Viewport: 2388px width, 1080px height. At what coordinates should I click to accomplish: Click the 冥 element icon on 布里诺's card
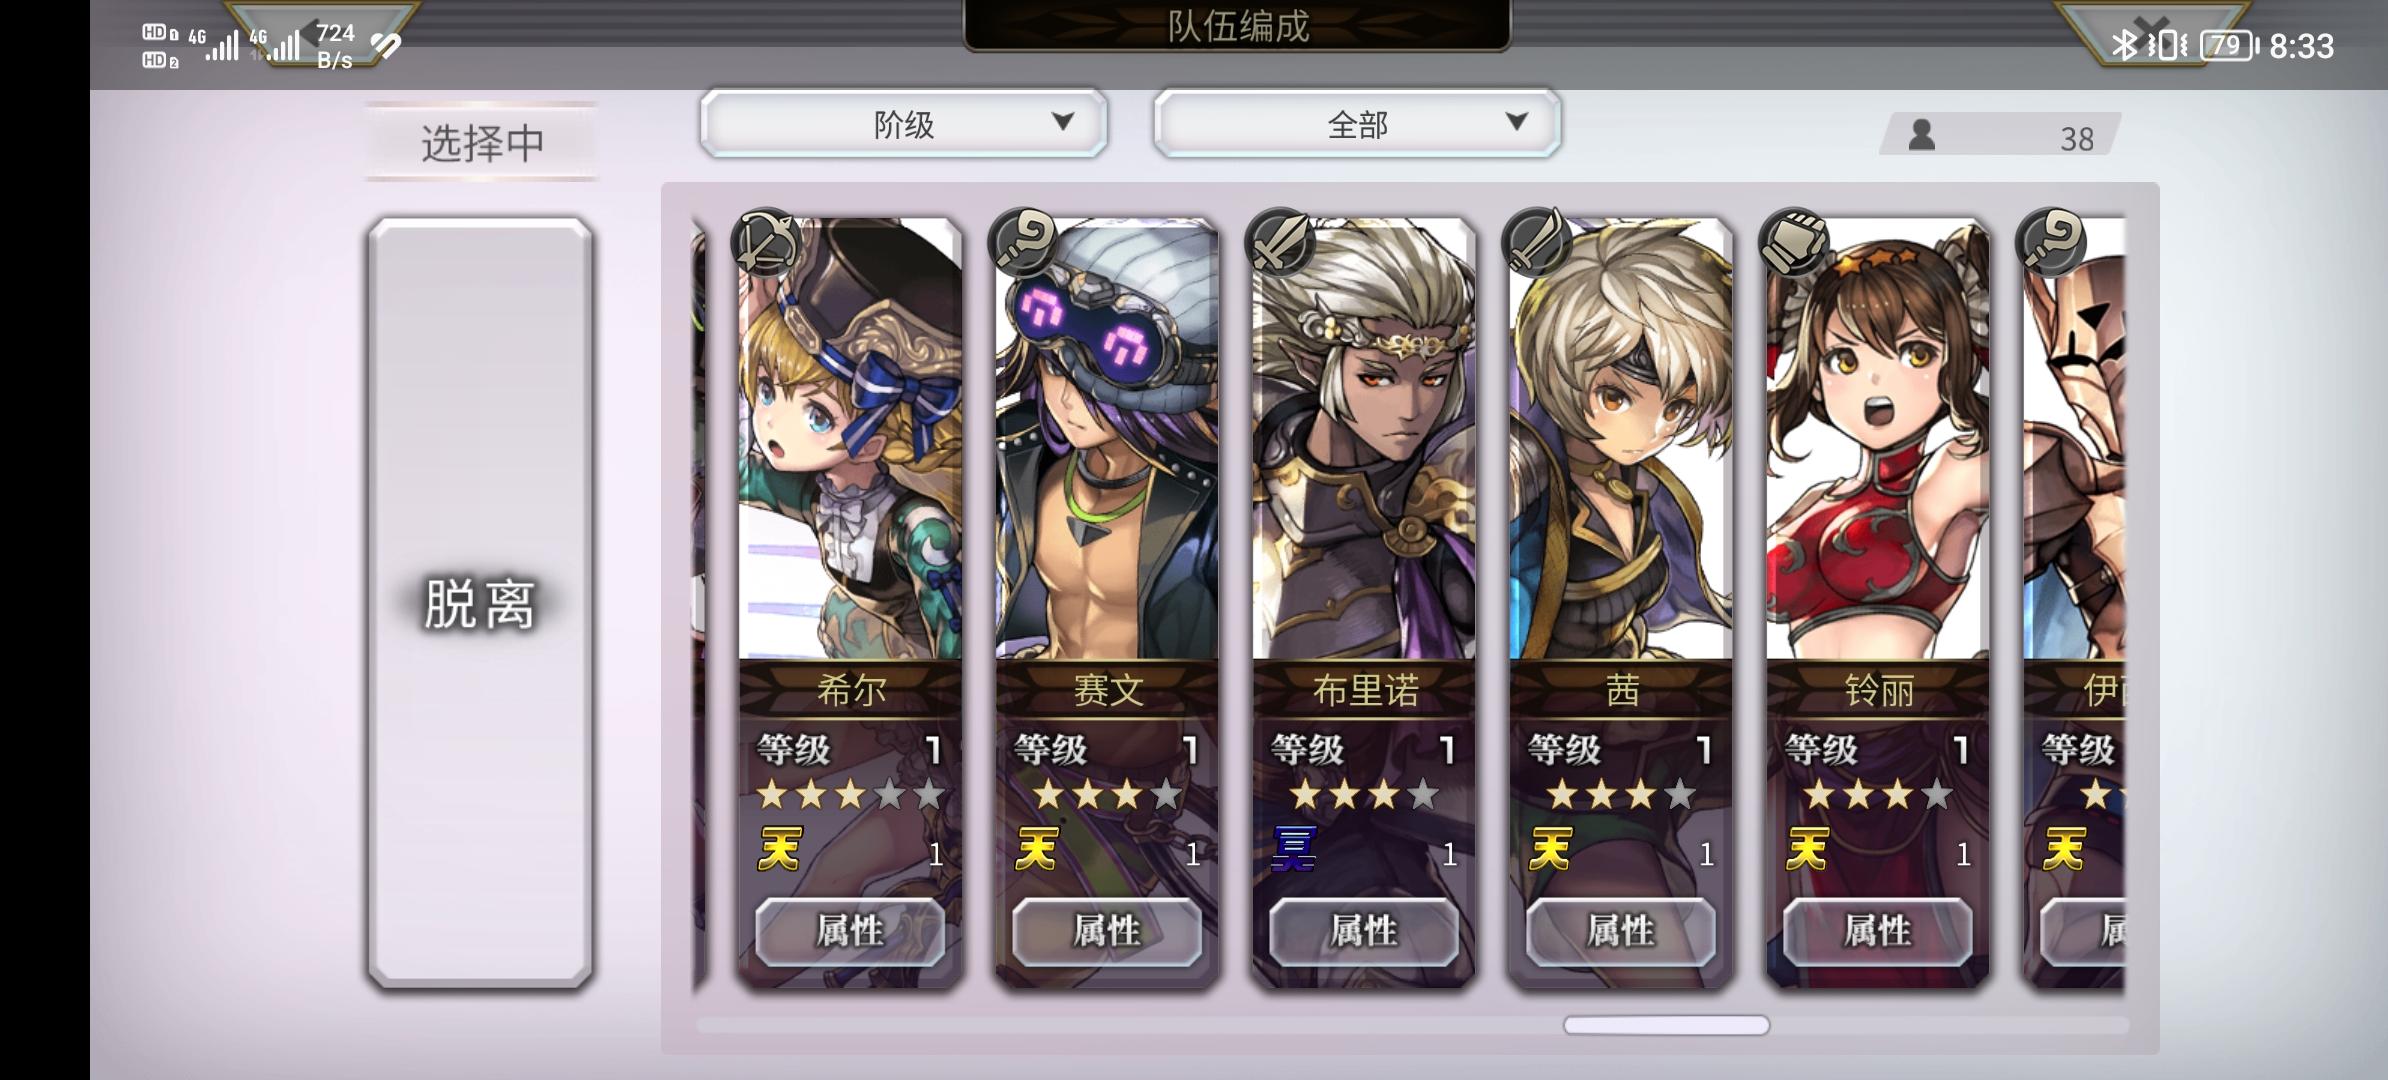click(x=1293, y=850)
